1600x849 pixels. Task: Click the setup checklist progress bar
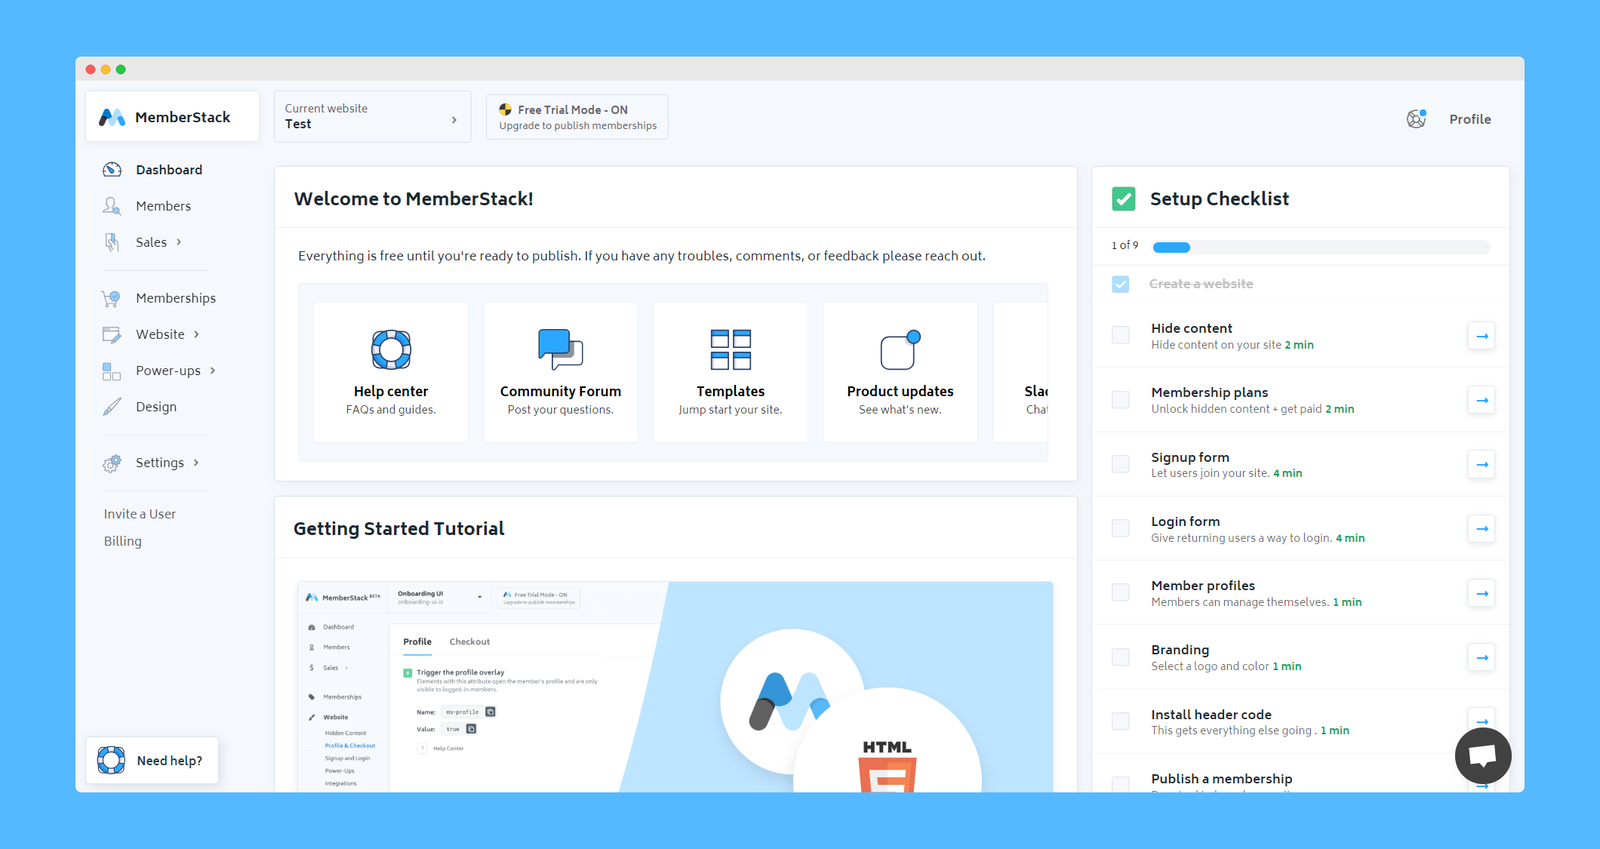click(x=1321, y=247)
